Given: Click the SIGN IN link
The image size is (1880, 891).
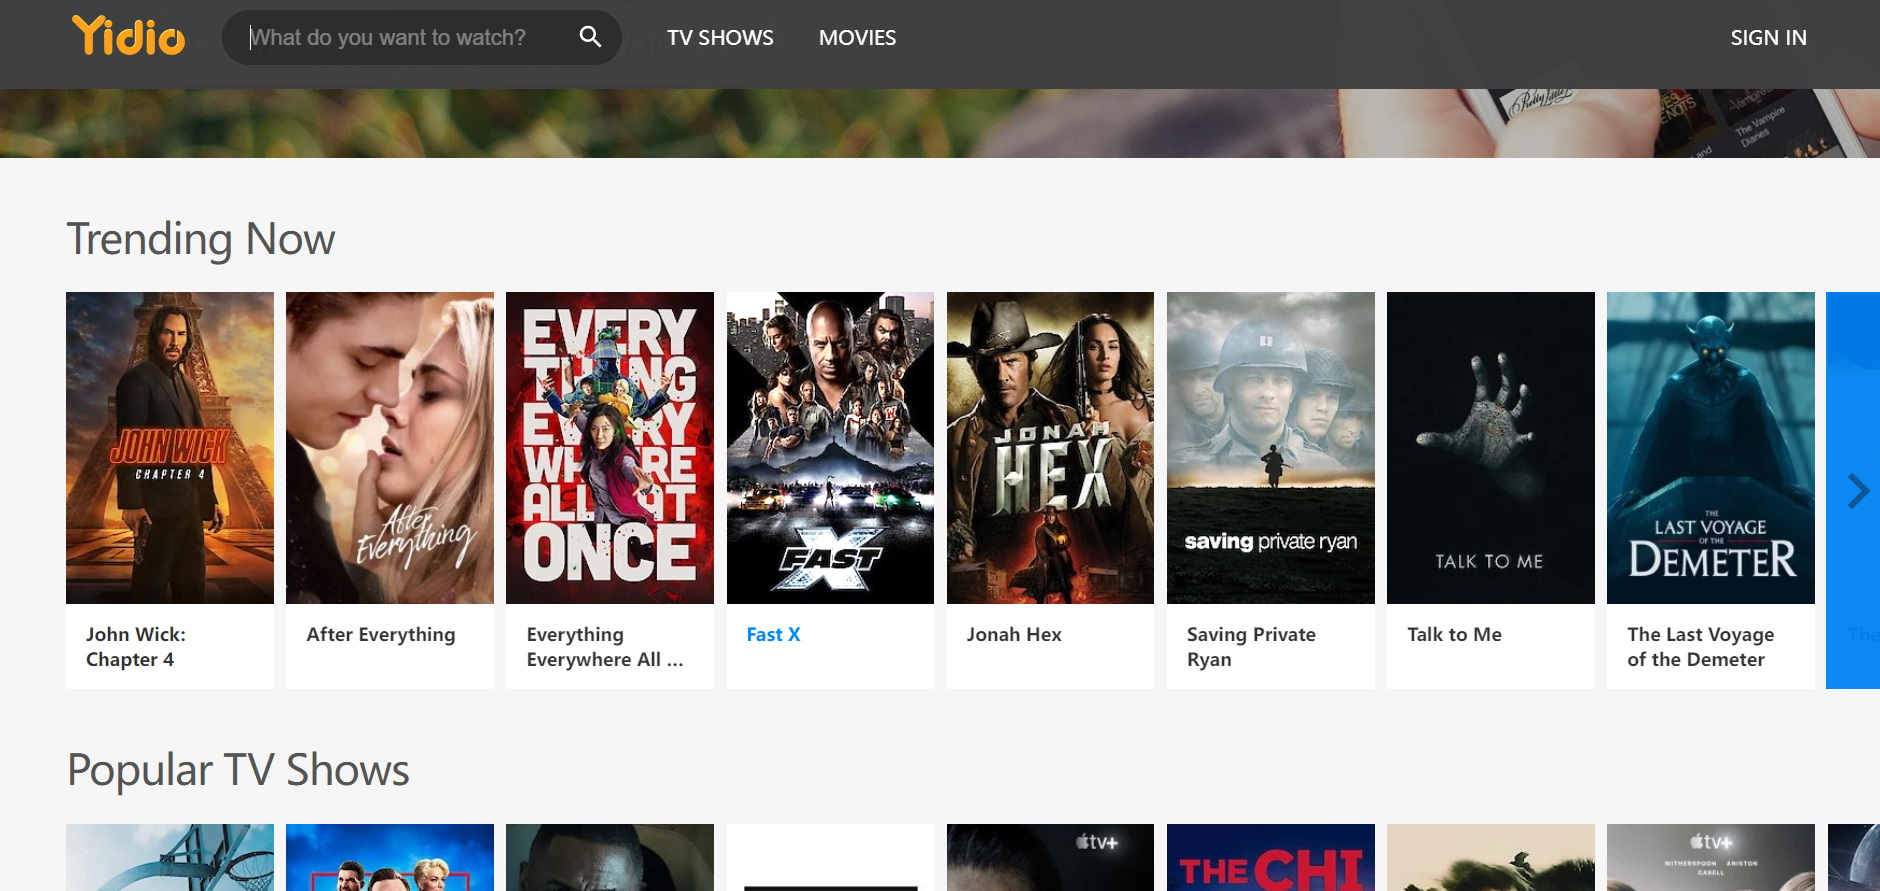Looking at the screenshot, I should pyautogui.click(x=1768, y=38).
